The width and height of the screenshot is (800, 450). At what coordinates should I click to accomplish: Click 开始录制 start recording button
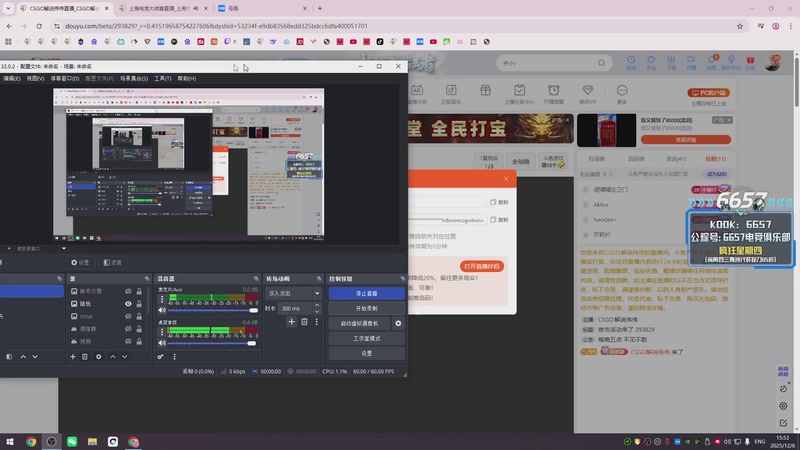click(366, 308)
